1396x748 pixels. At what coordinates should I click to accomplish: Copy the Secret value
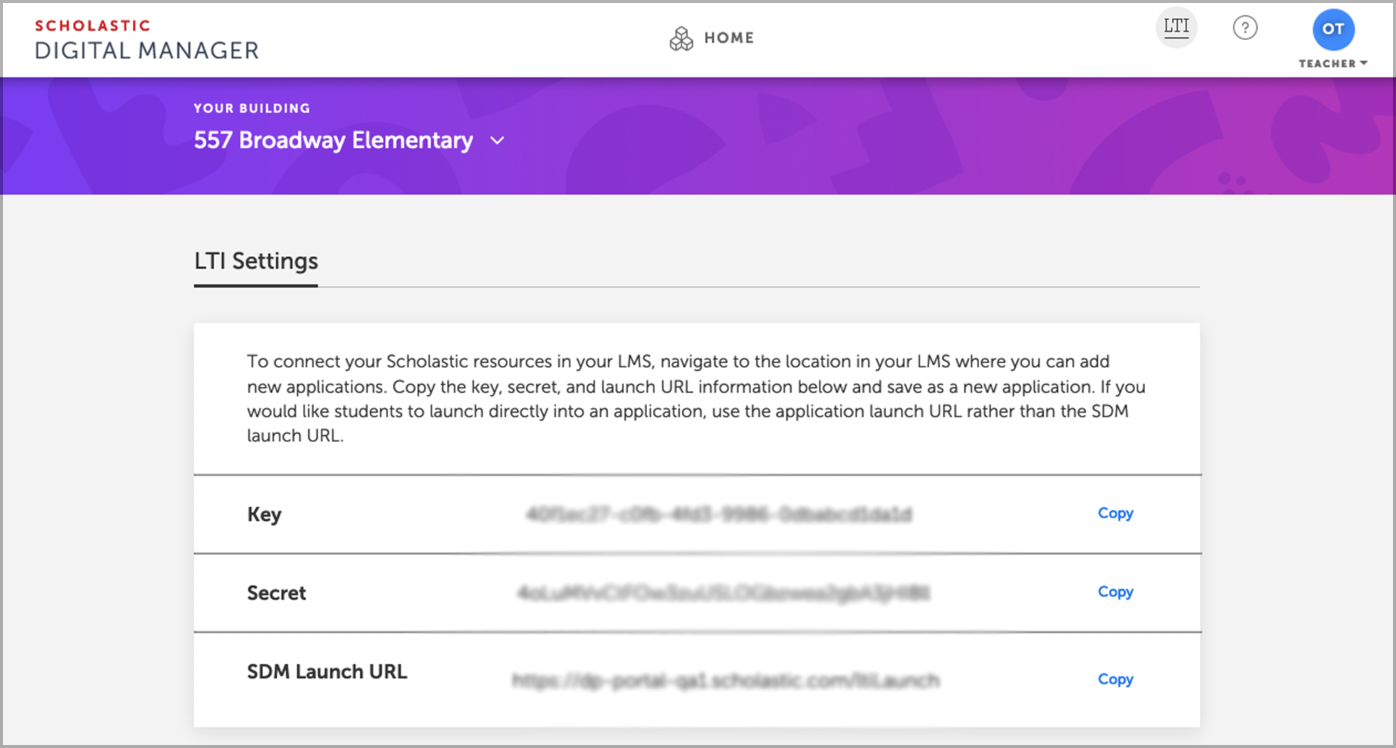(x=1115, y=591)
